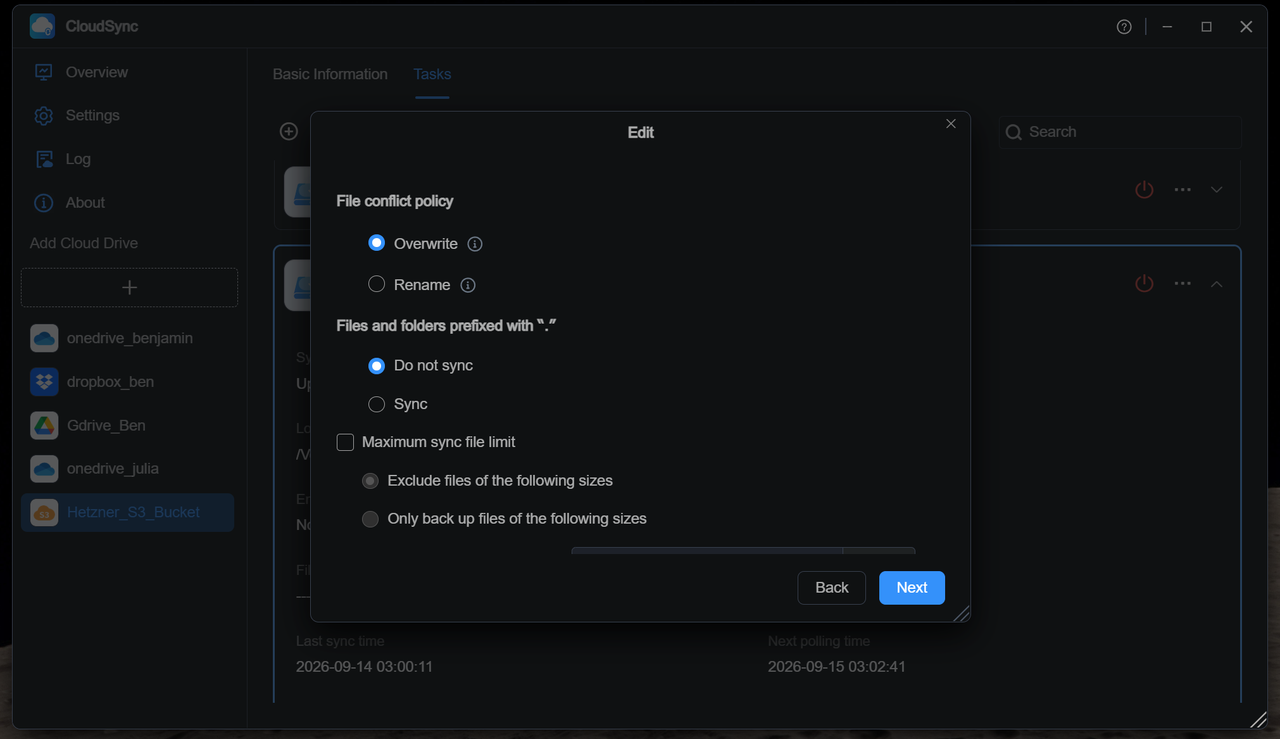The width and height of the screenshot is (1280, 739).
Task: Click the next polling time 2026-09-15 03:02:41
Action: 837,666
